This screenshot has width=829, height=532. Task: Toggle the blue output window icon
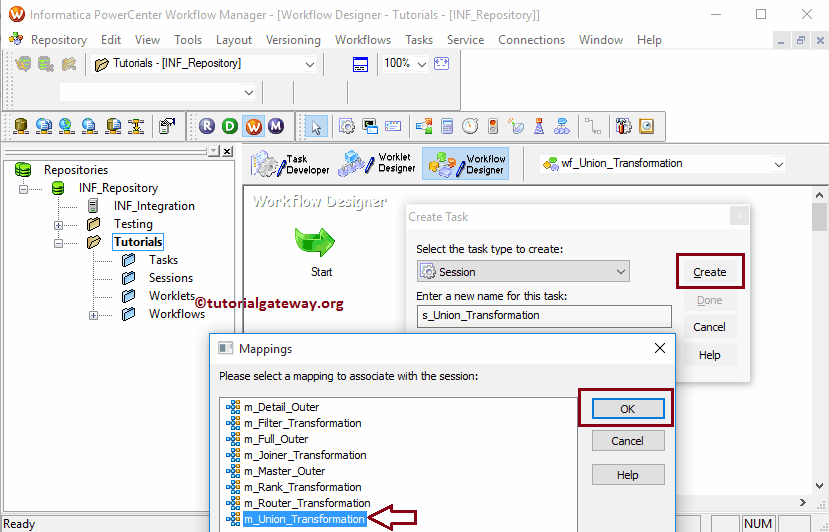[360, 65]
